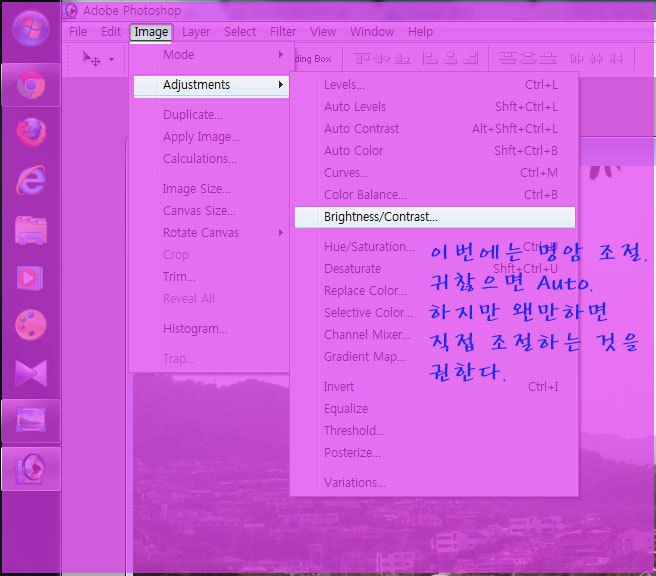Click the Align left edges icon

tap(430, 58)
